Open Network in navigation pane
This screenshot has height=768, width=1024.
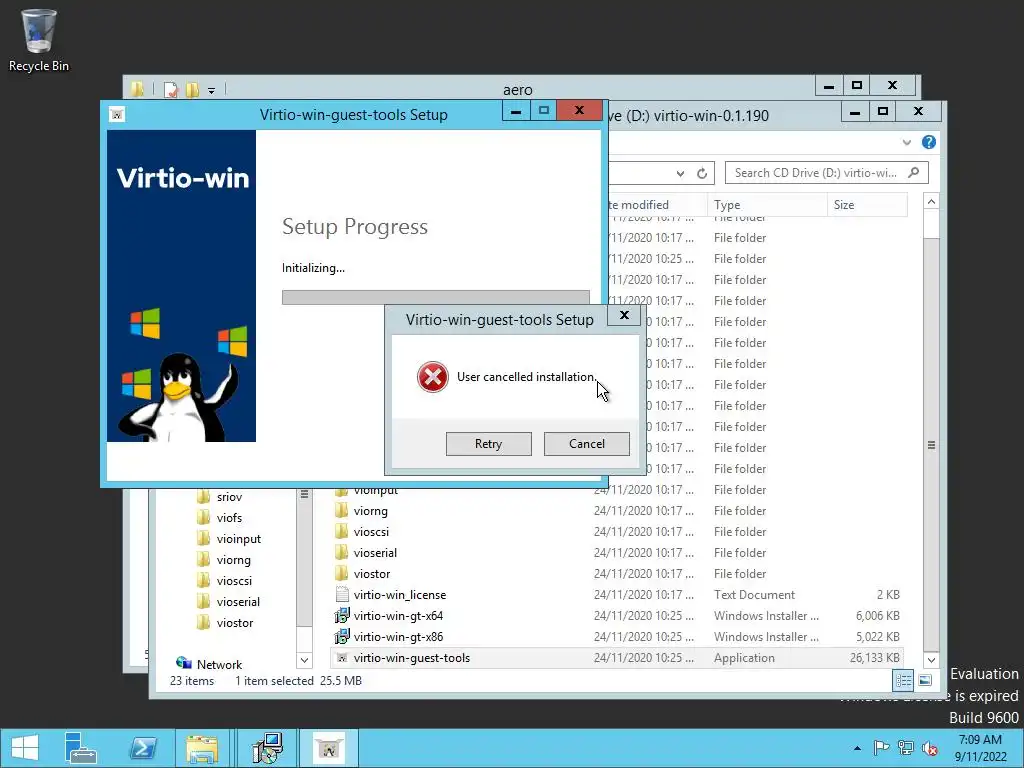pos(219,664)
